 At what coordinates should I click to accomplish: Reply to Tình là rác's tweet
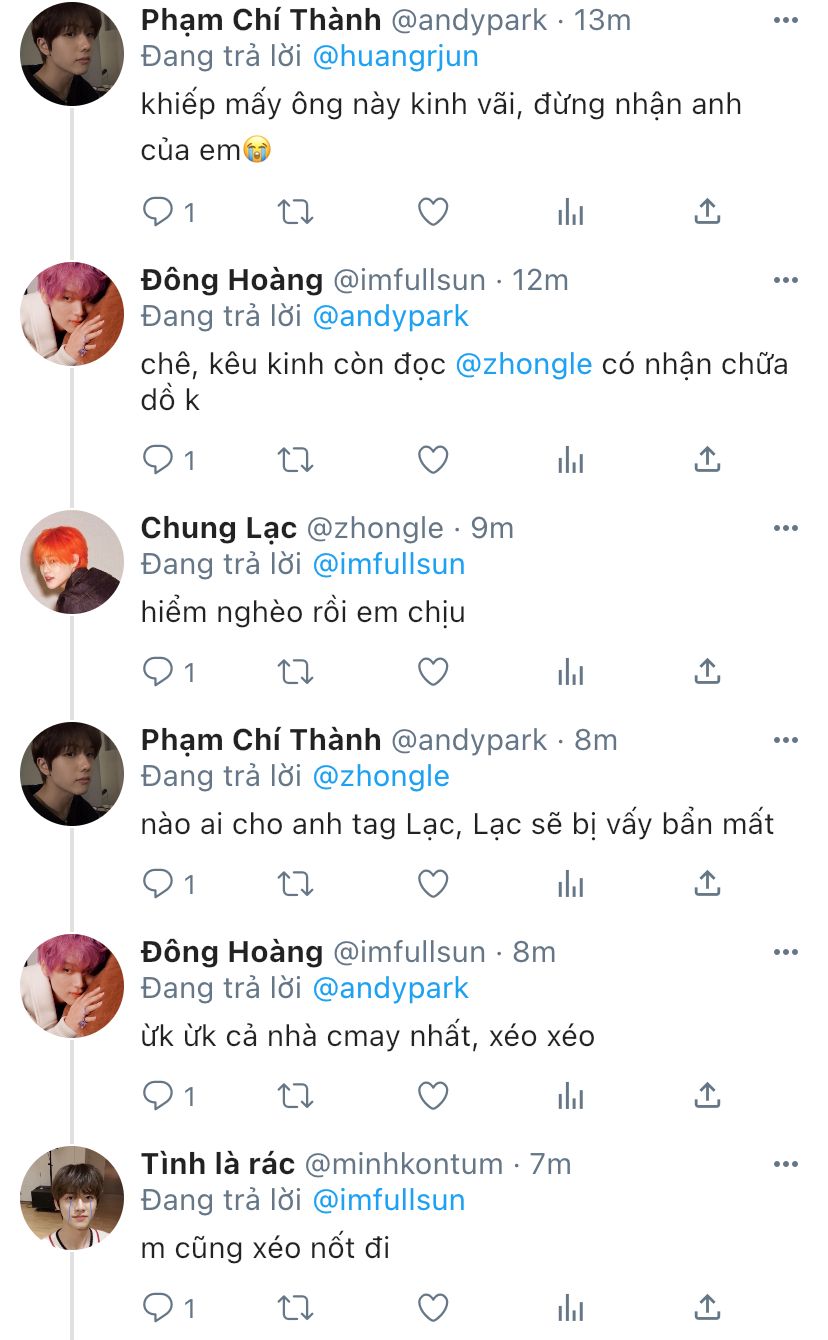tap(159, 1308)
